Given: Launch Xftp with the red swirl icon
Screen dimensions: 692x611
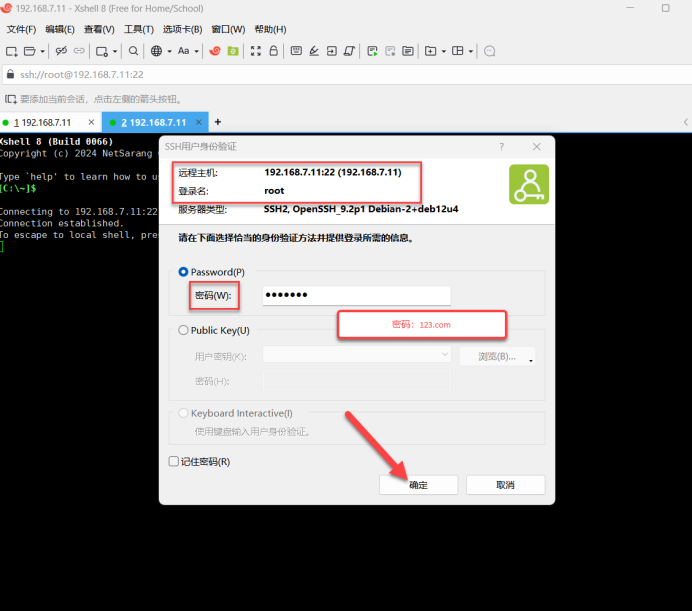Looking at the screenshot, I should pyautogui.click(x=213, y=51).
